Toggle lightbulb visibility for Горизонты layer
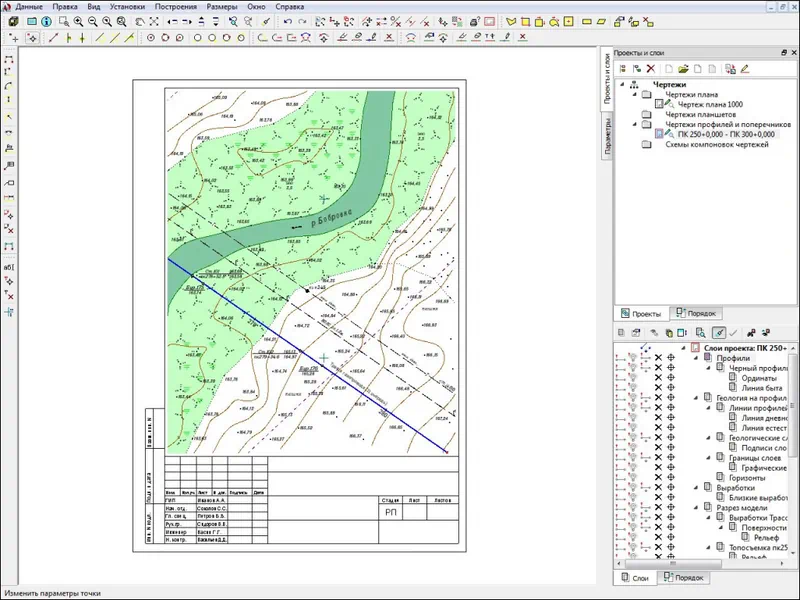The width and height of the screenshot is (800, 600). (x=633, y=477)
